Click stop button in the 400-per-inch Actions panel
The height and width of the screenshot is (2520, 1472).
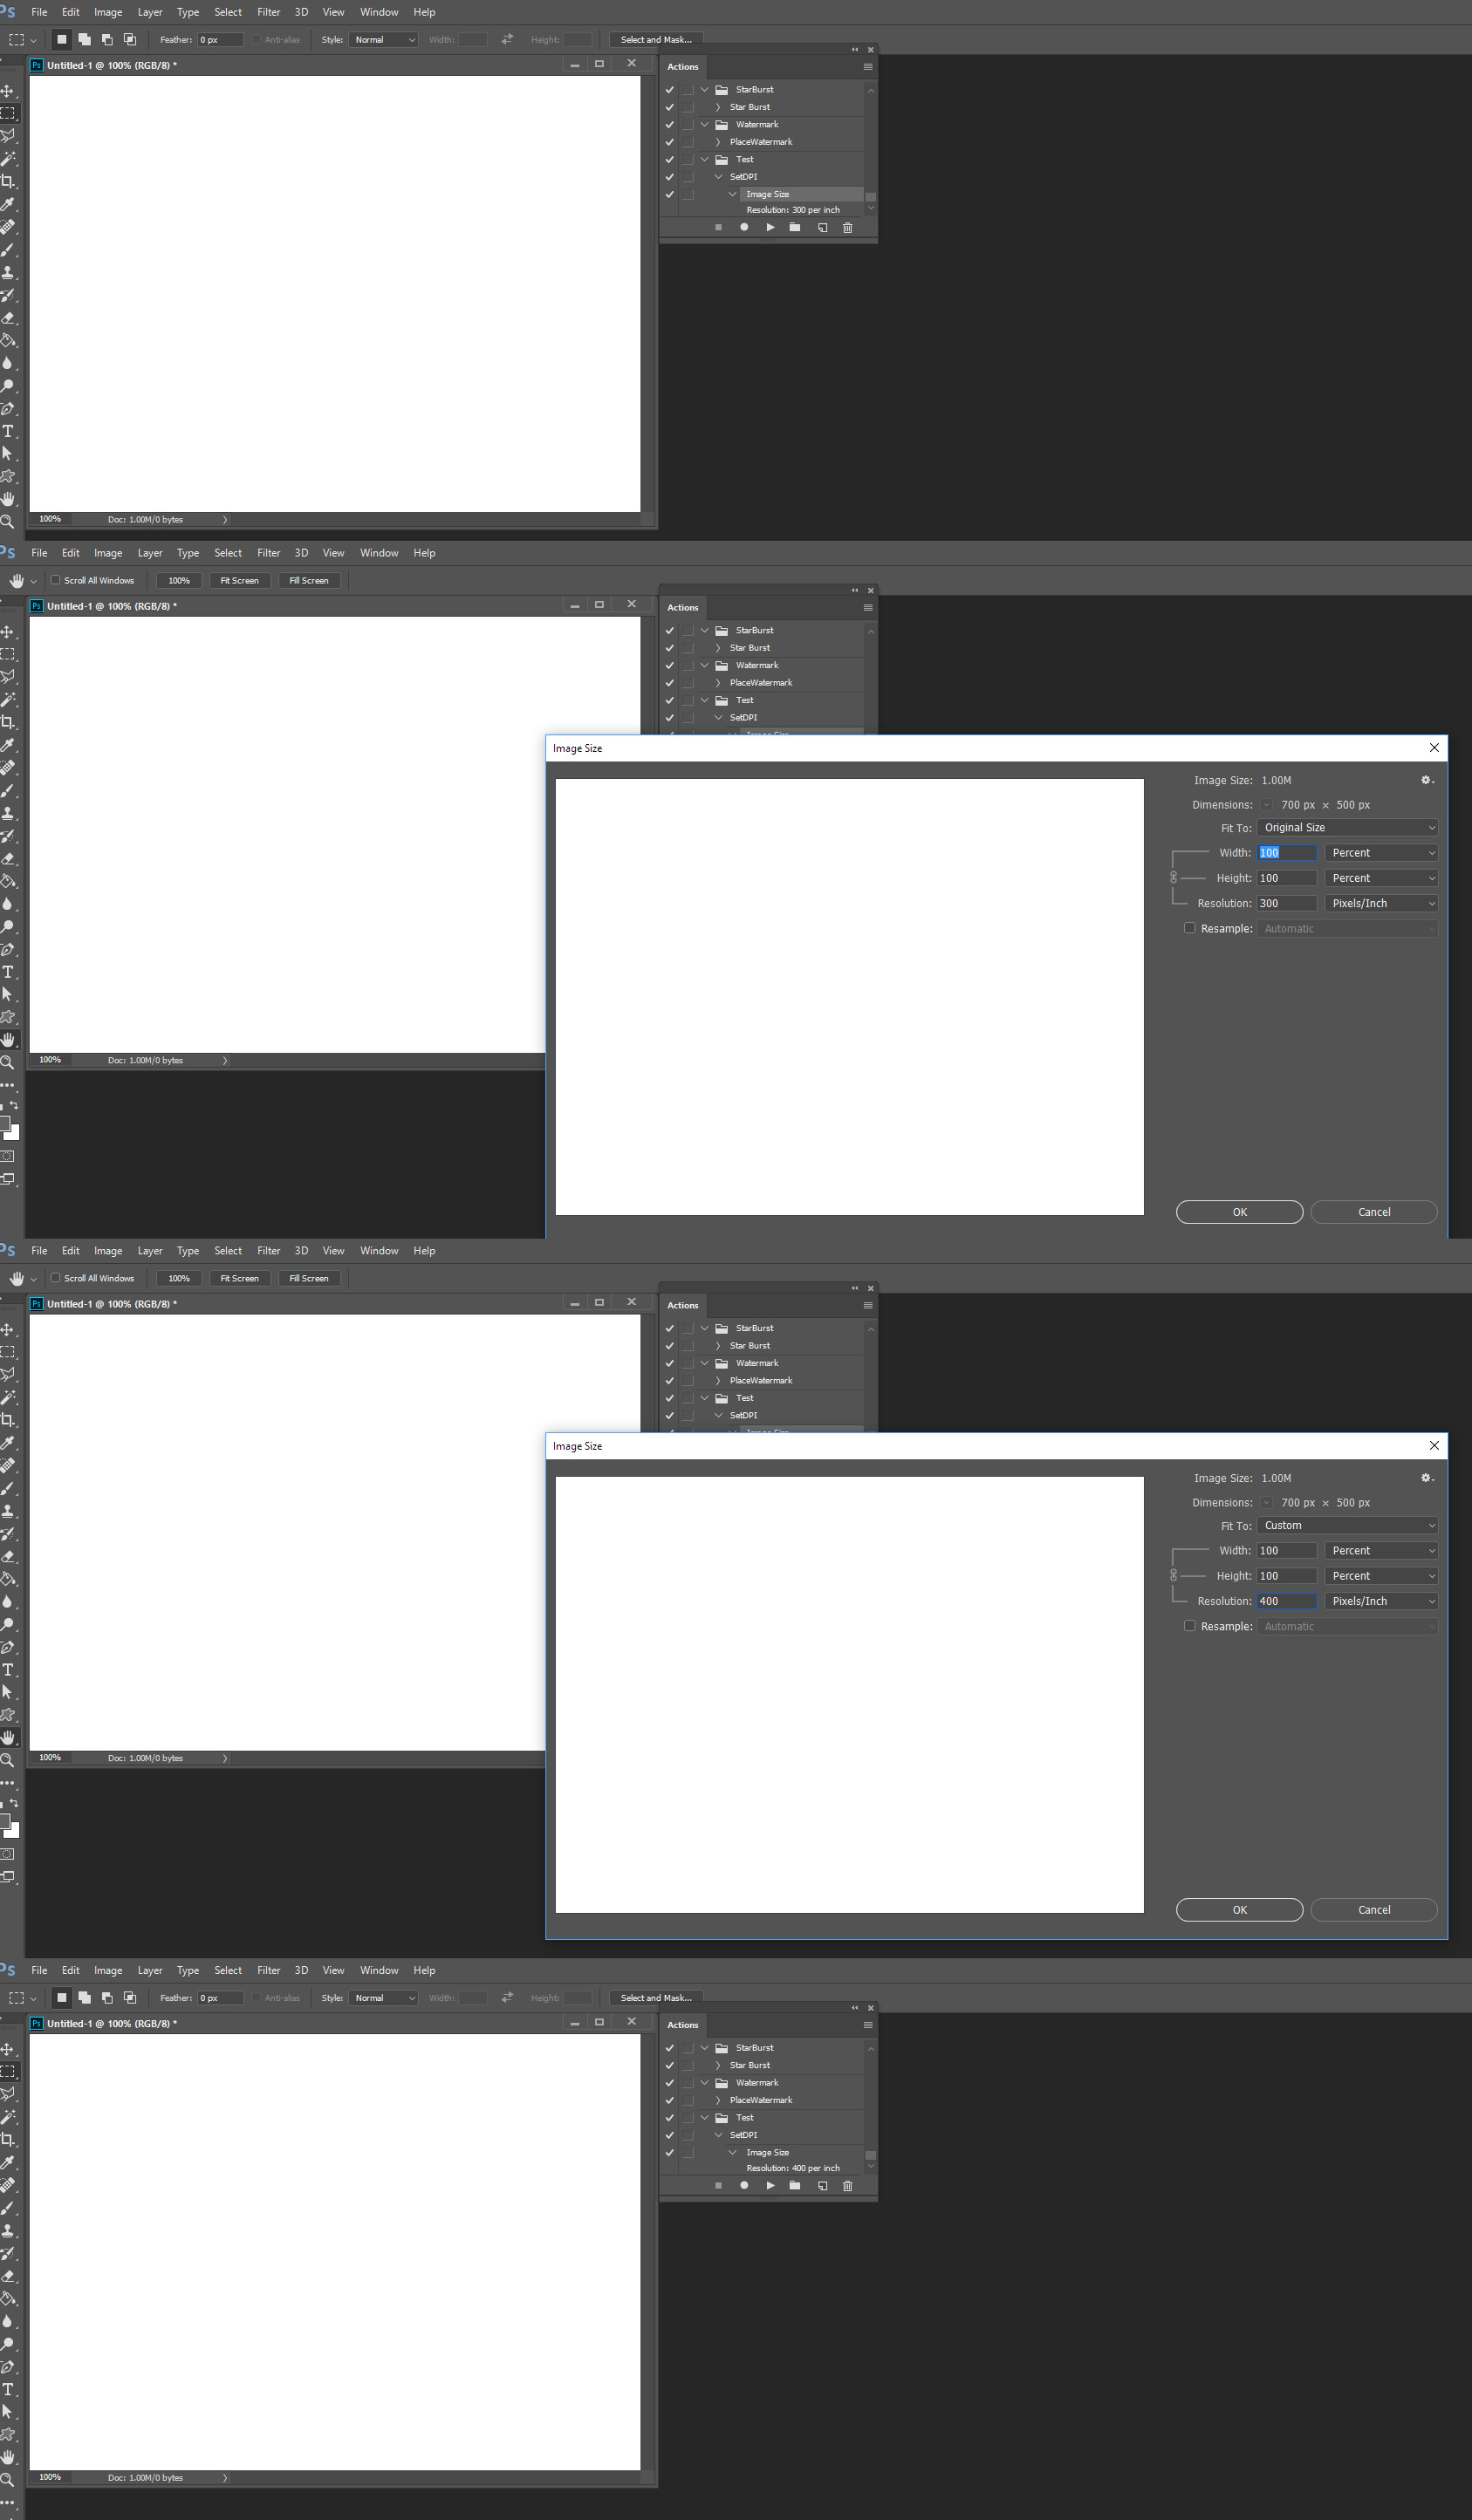pyautogui.click(x=718, y=2185)
